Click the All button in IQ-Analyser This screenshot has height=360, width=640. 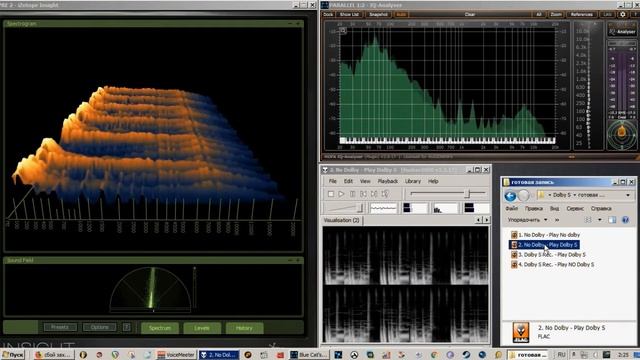(x=539, y=14)
